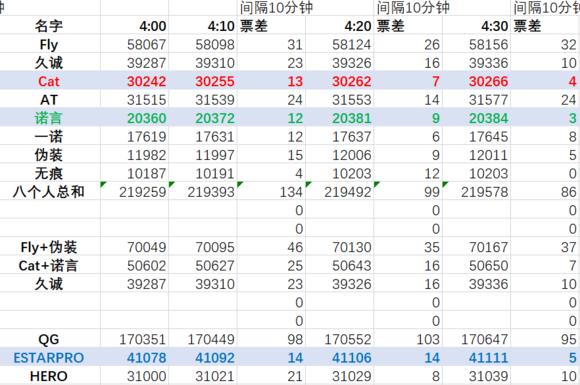Click the 票差 total cell showing 134

pyautogui.click(x=271, y=192)
